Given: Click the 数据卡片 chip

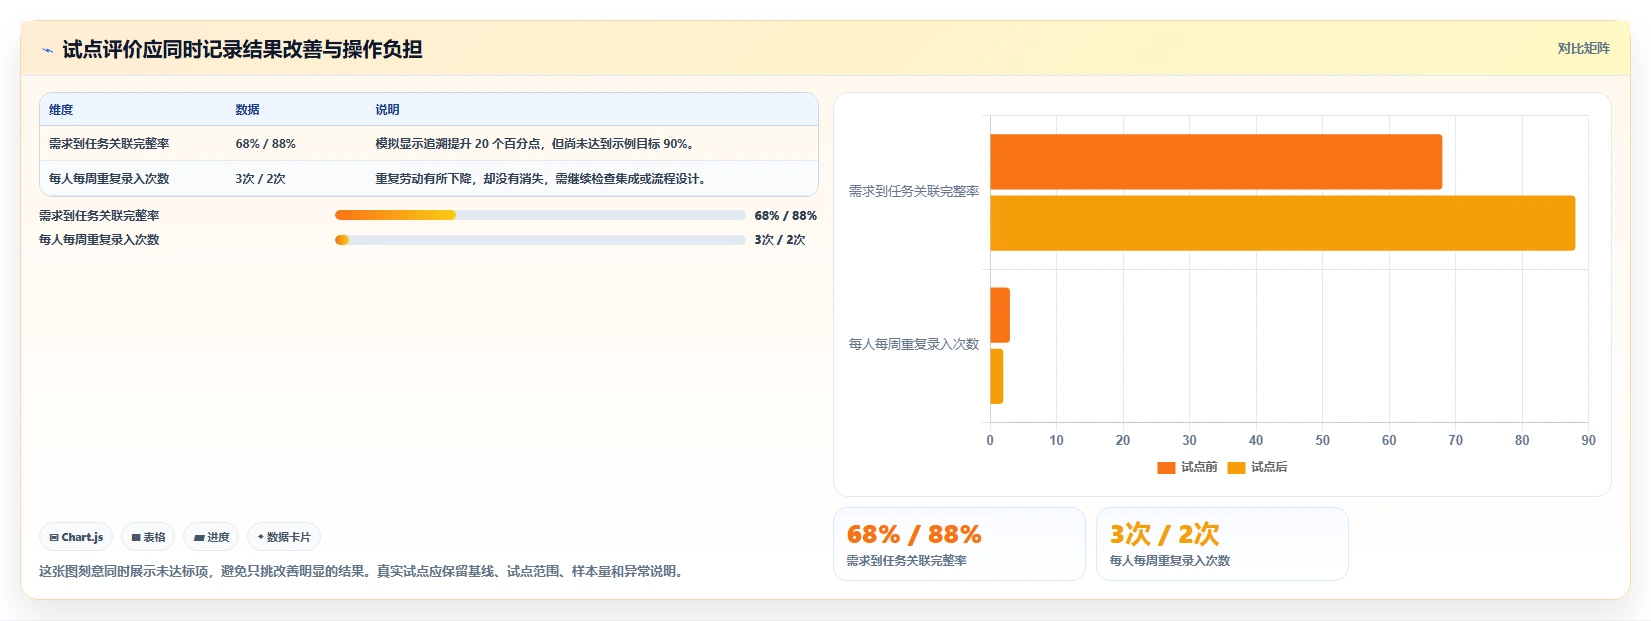Looking at the screenshot, I should 284,537.
